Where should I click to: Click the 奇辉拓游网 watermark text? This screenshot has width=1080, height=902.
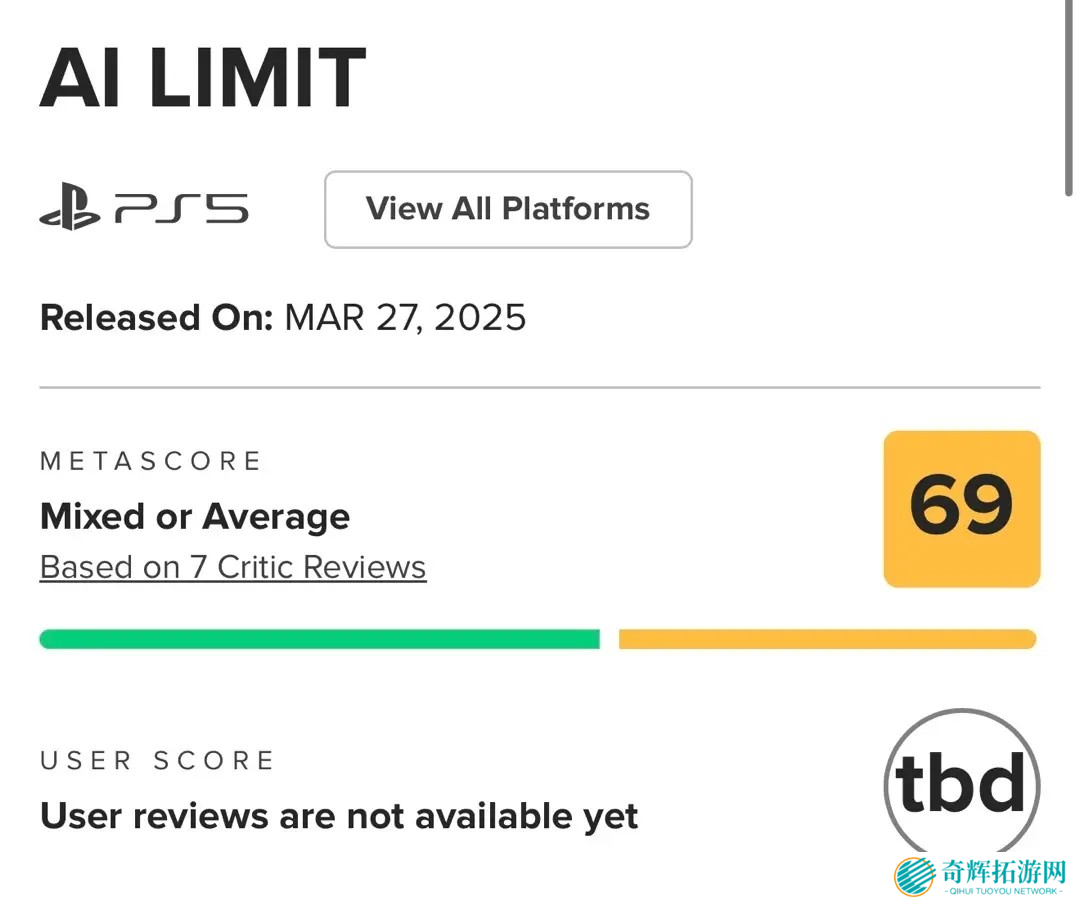coord(1003,870)
